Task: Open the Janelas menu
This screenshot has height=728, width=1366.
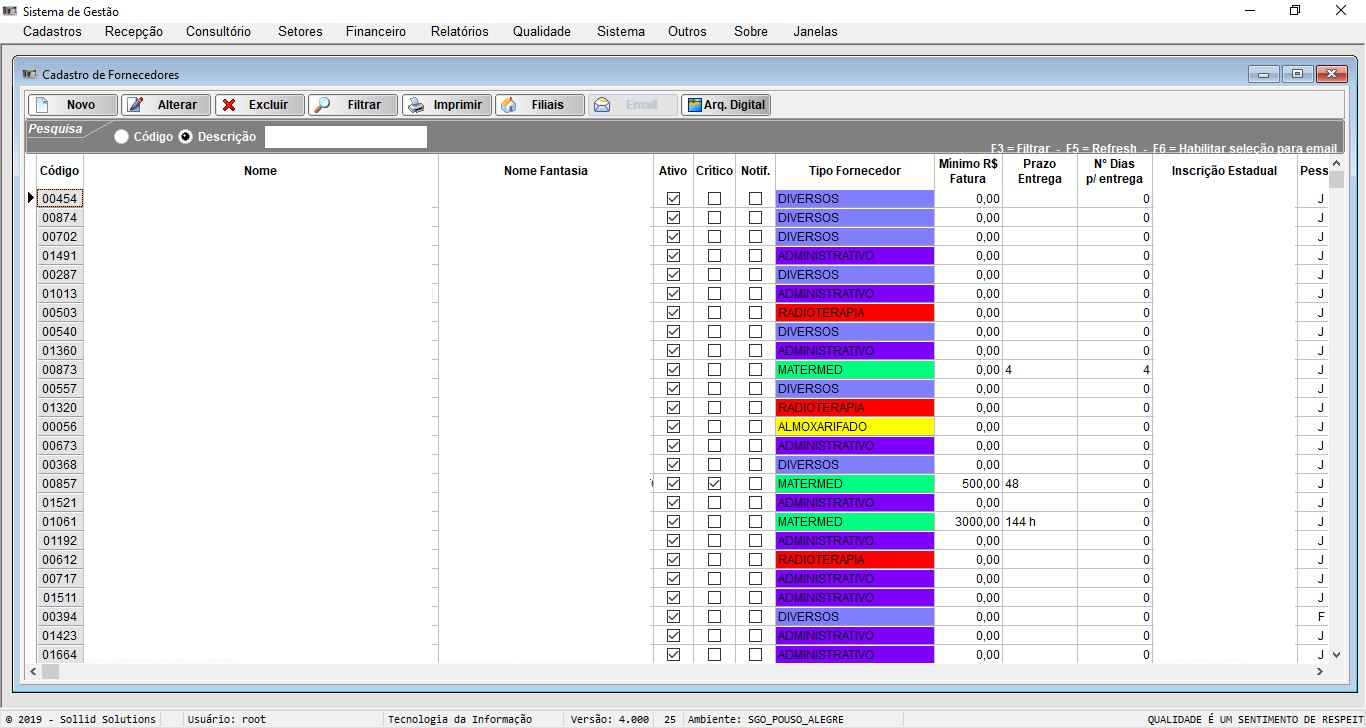Action: coord(816,32)
